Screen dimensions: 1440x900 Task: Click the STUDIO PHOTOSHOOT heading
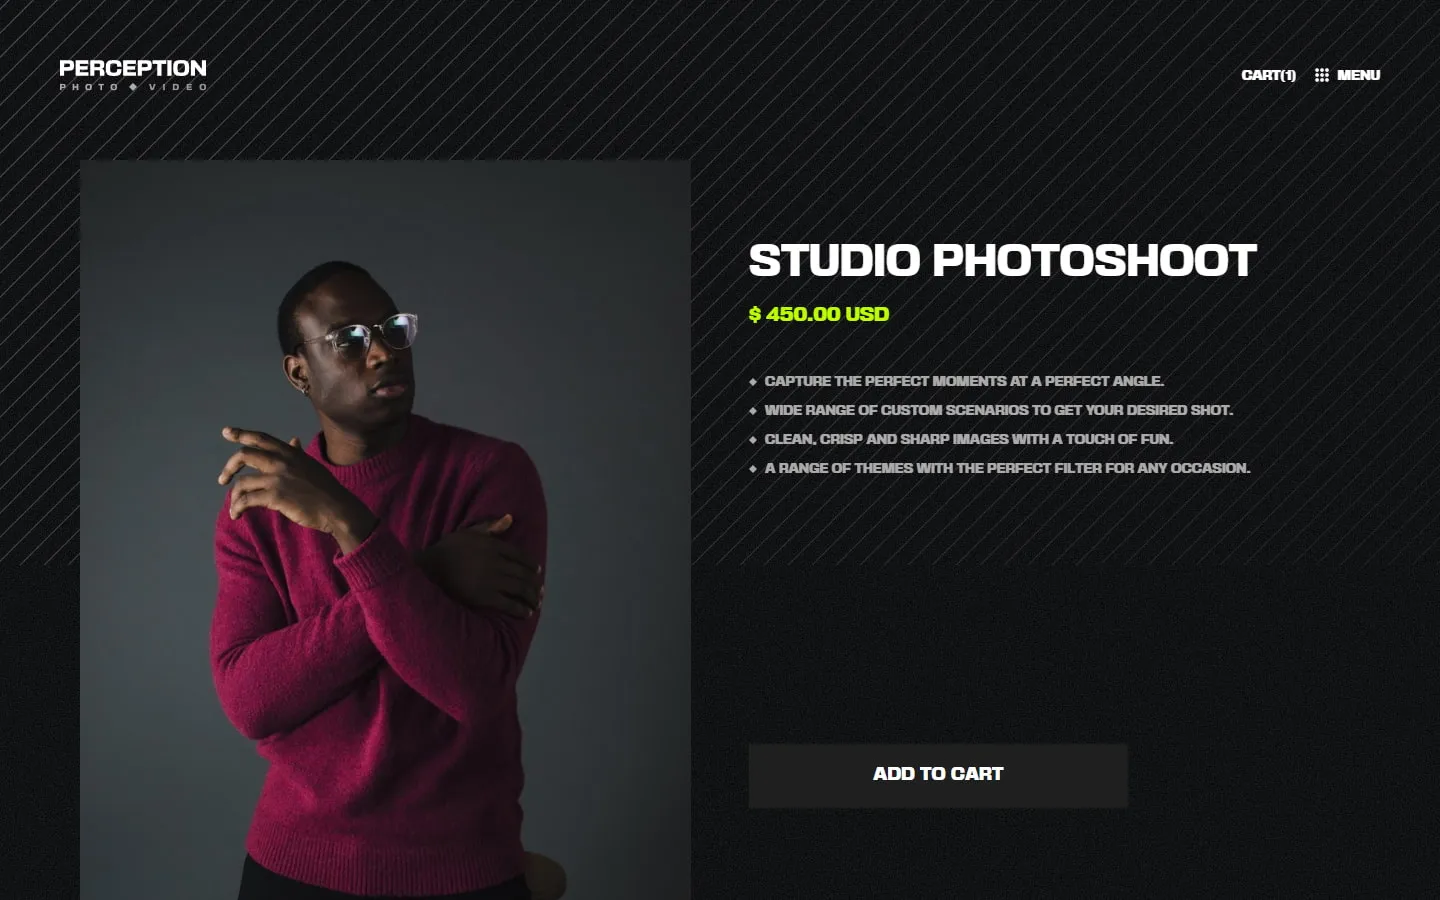(1002, 261)
